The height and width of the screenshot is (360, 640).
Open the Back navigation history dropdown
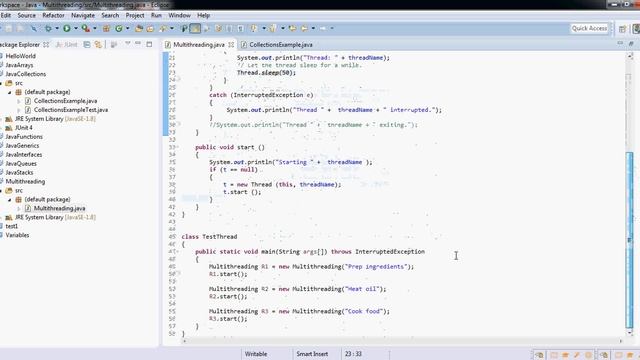tap(313, 28)
